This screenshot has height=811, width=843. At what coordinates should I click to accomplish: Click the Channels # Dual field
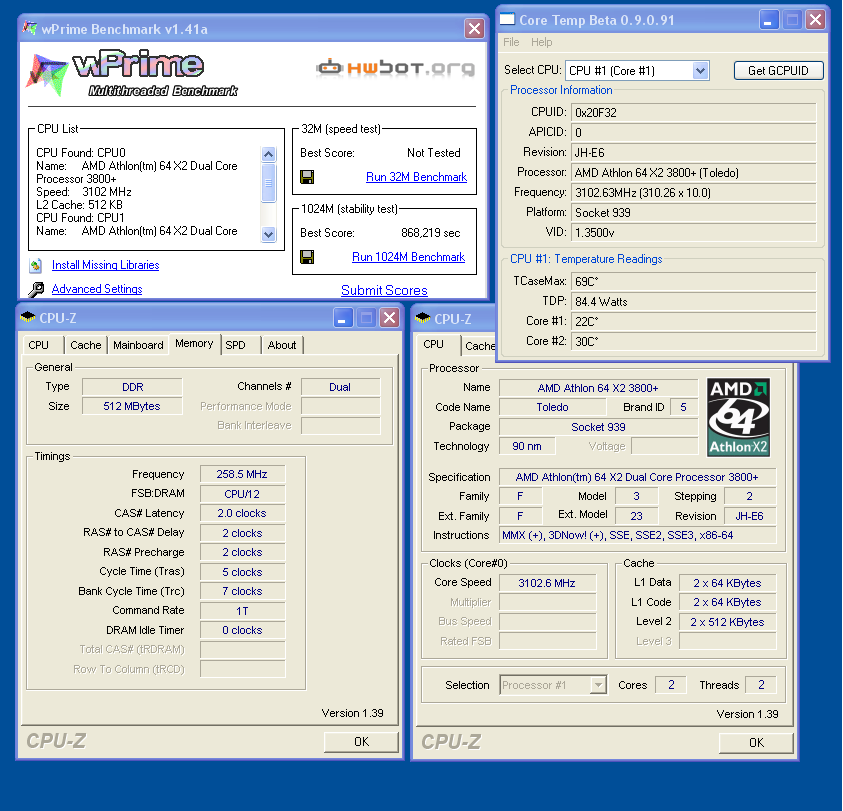pos(340,387)
